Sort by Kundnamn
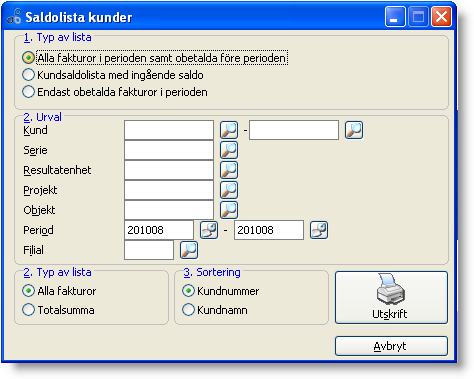 click(x=215, y=310)
